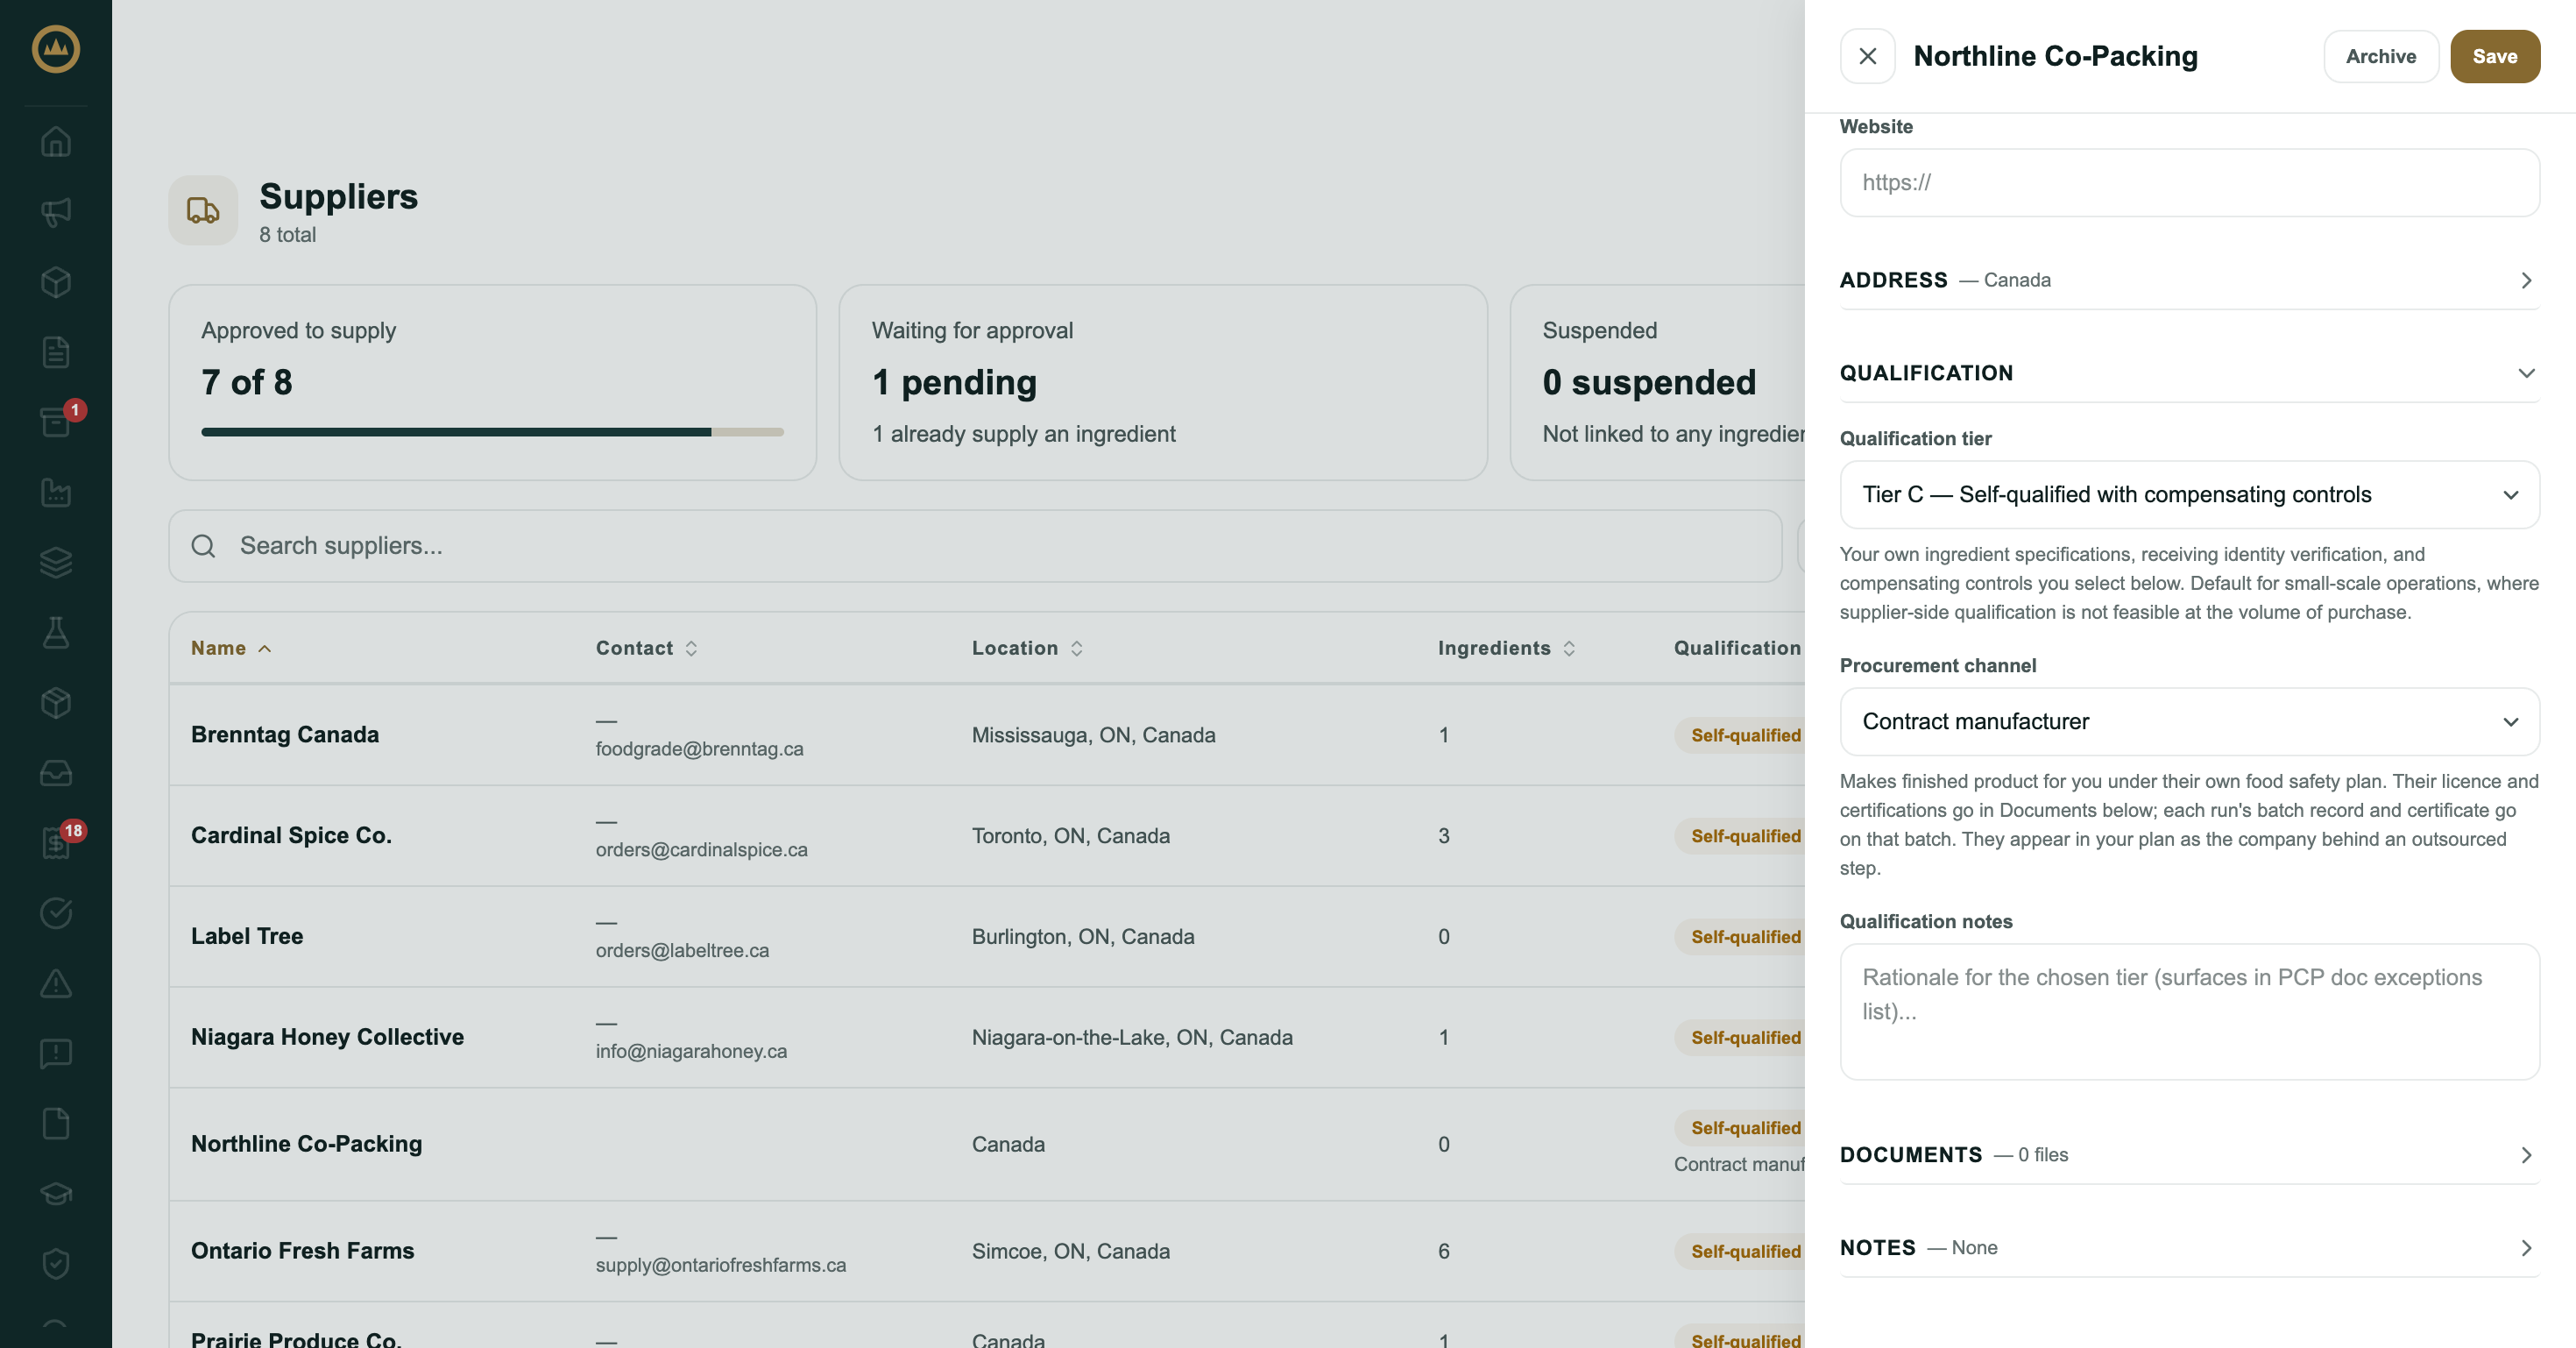Click supply@ontariofreshfarms.ca email
The width and height of the screenshot is (2576, 1348).
[720, 1265]
